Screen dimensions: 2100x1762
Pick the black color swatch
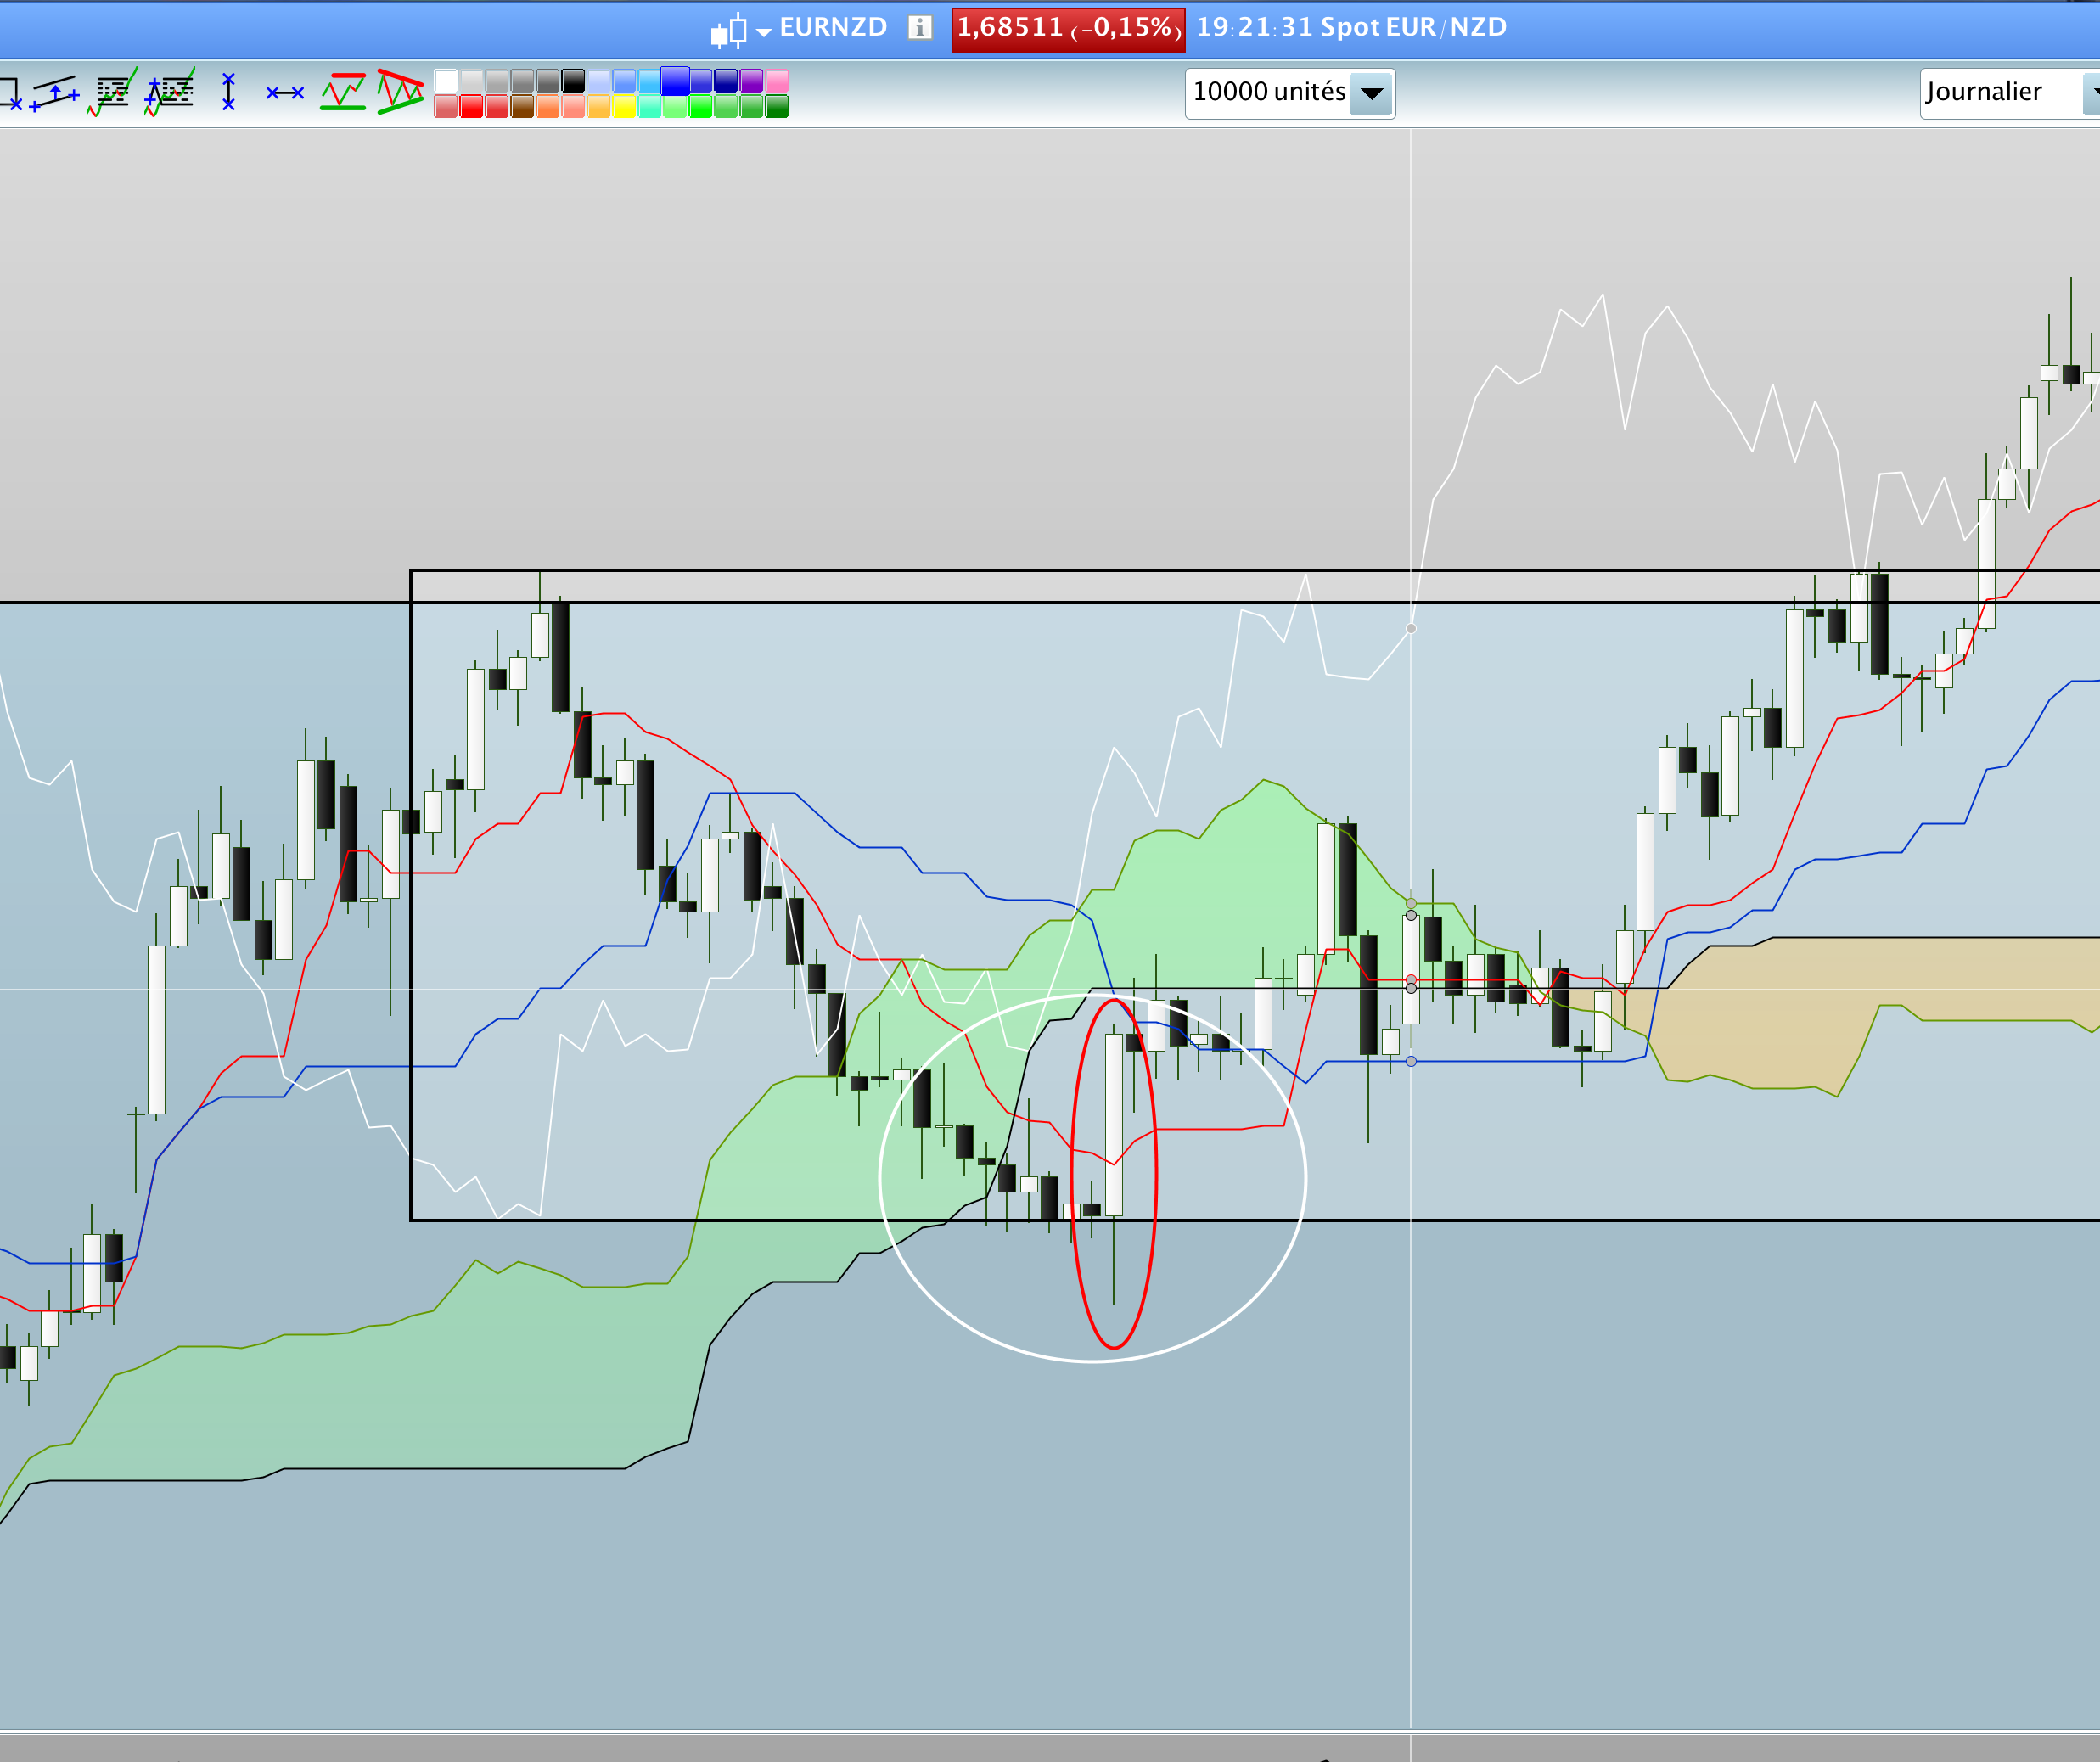(573, 81)
